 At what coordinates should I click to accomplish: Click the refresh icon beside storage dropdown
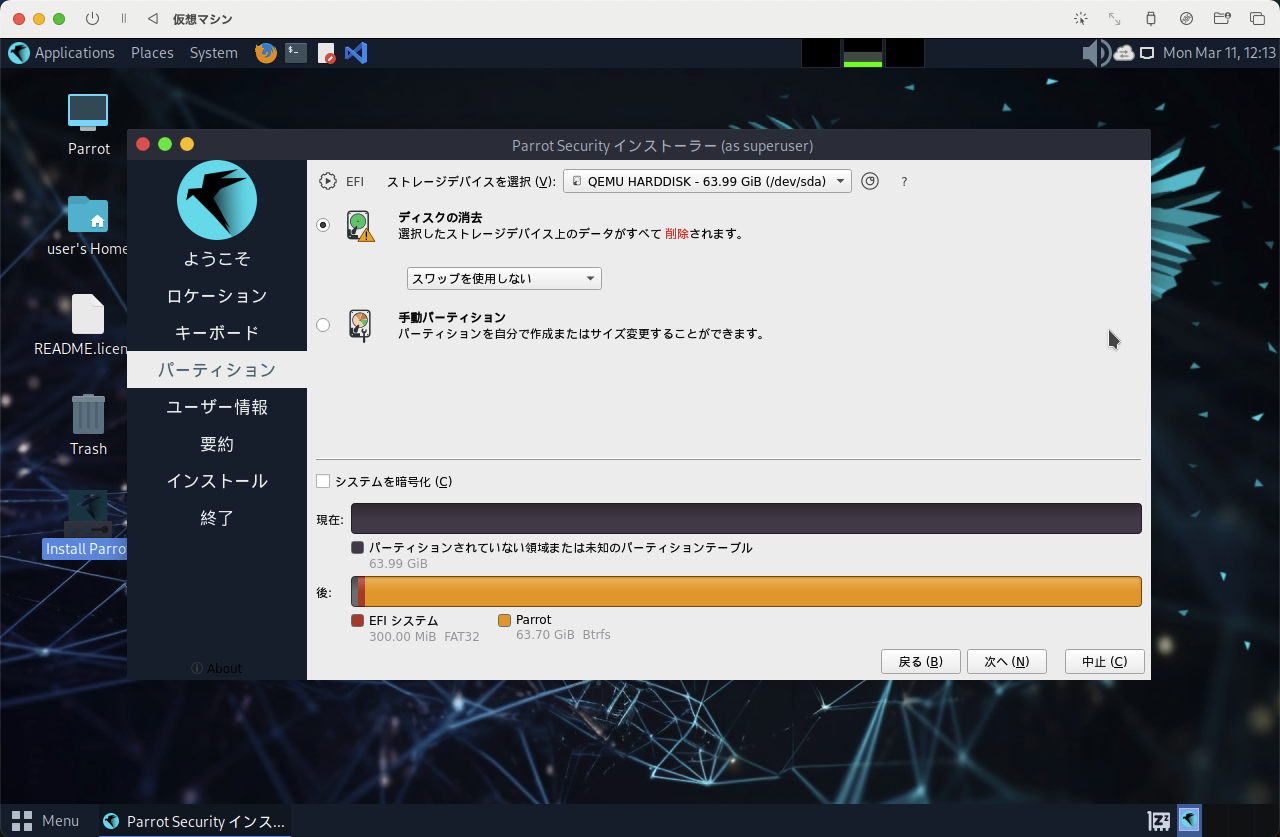click(x=870, y=181)
